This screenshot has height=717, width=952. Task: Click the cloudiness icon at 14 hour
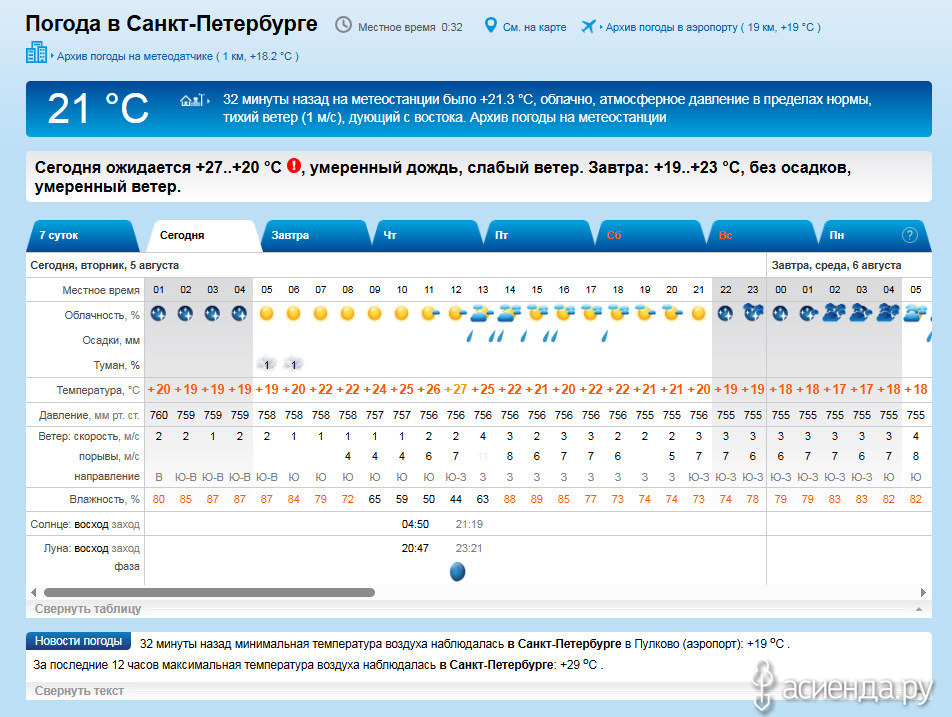[x=509, y=313]
